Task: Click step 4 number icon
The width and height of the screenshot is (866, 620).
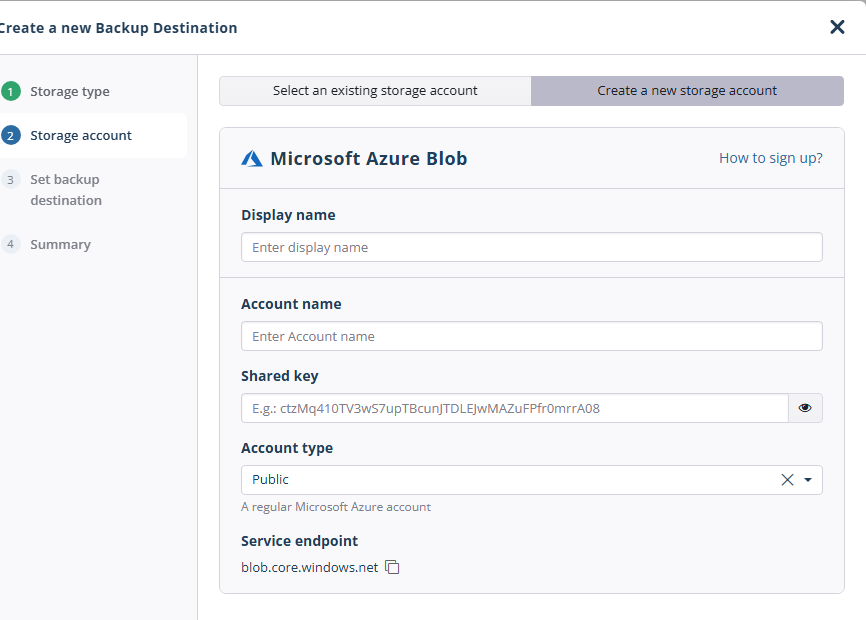Action: click(10, 244)
